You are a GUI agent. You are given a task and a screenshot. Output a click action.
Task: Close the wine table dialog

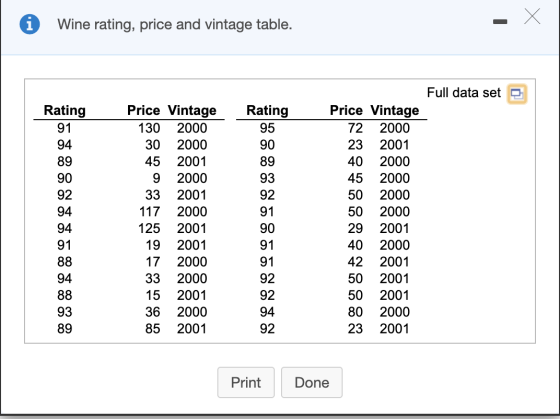point(532,16)
